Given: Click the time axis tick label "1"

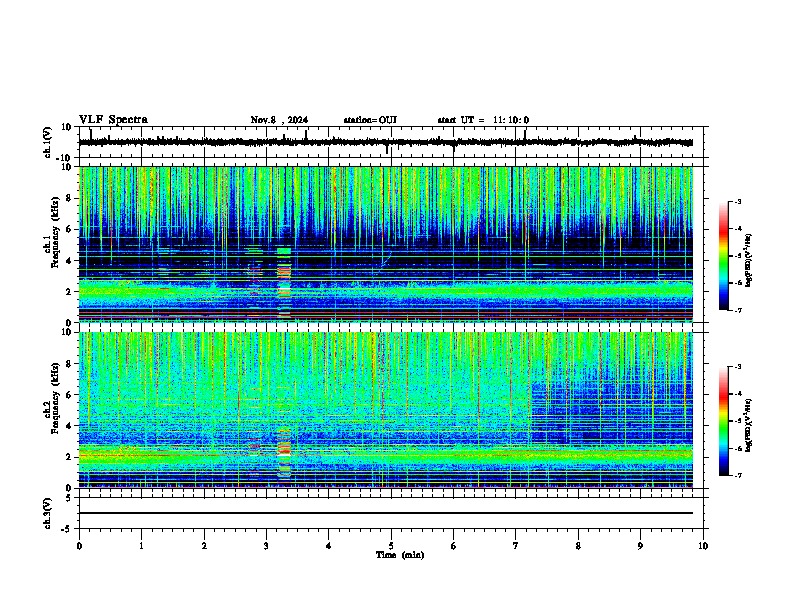Looking at the screenshot, I should tap(141, 546).
